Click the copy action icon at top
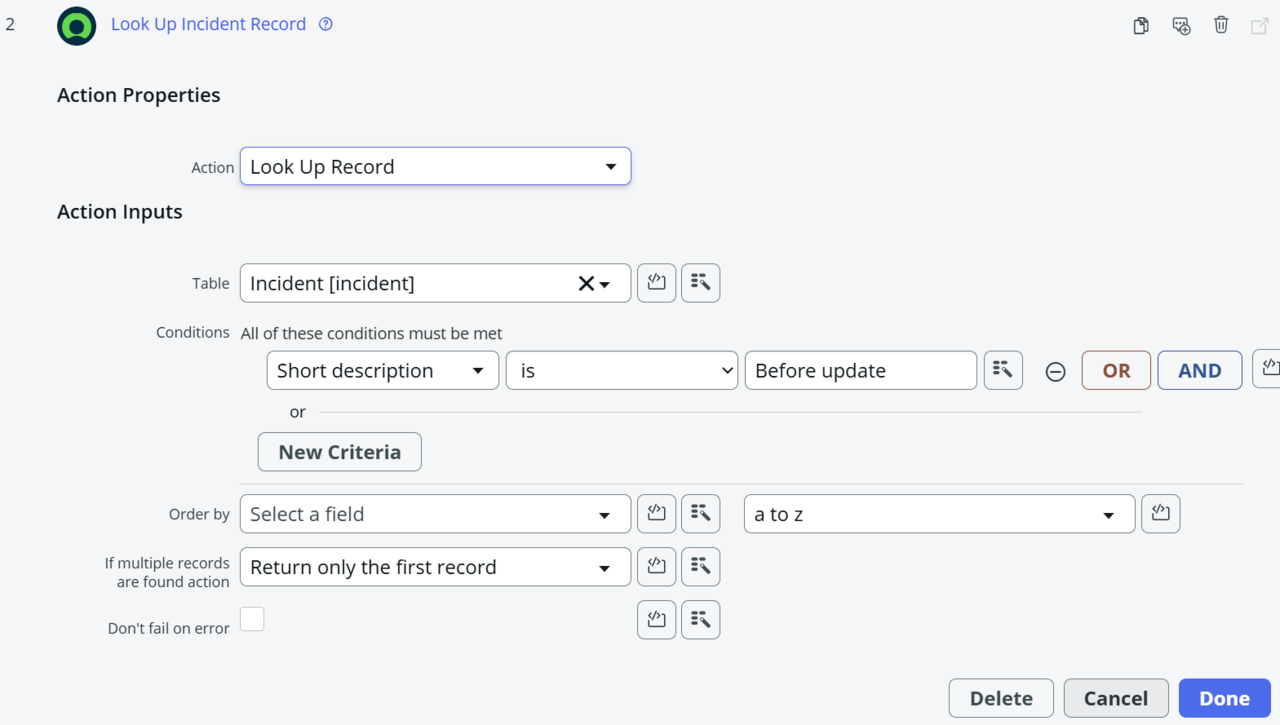Screen dimensions: 1280x725 (x=1140, y=26)
